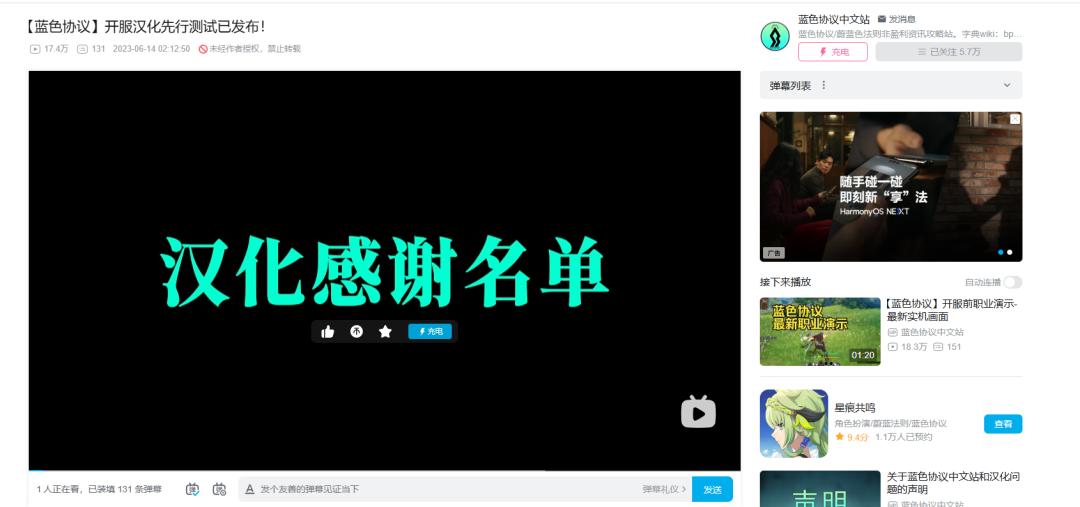The height and width of the screenshot is (507, 1080).
Task: Toggle the 自动连播 autoplay switch
Action: click(1012, 282)
